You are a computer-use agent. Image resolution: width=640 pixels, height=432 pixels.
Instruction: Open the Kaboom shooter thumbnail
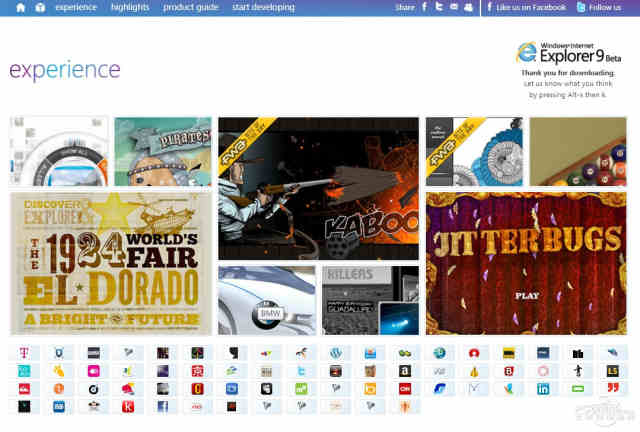[318, 188]
